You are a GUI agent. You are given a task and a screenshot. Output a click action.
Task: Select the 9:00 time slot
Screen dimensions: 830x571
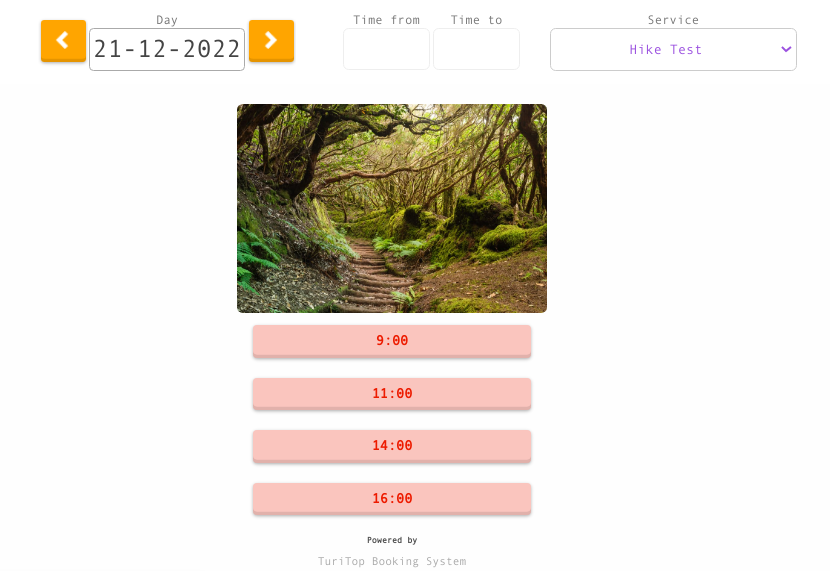tap(392, 341)
